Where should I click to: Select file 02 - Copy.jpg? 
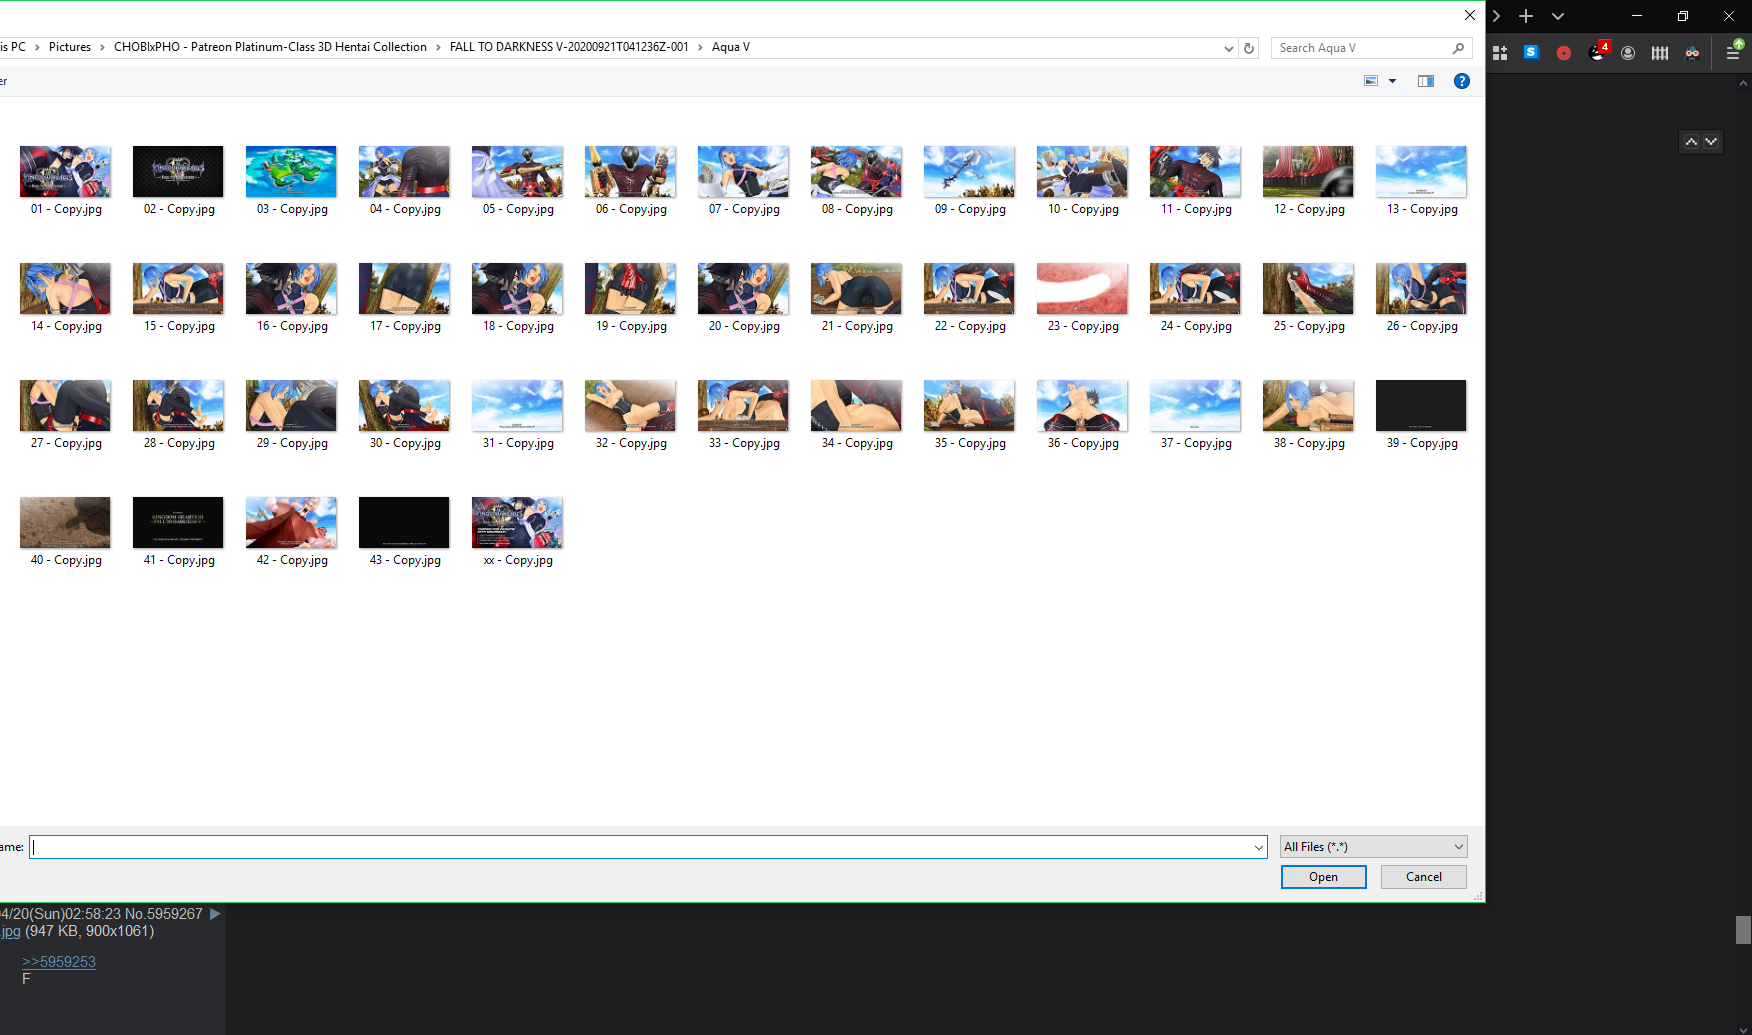179,181
